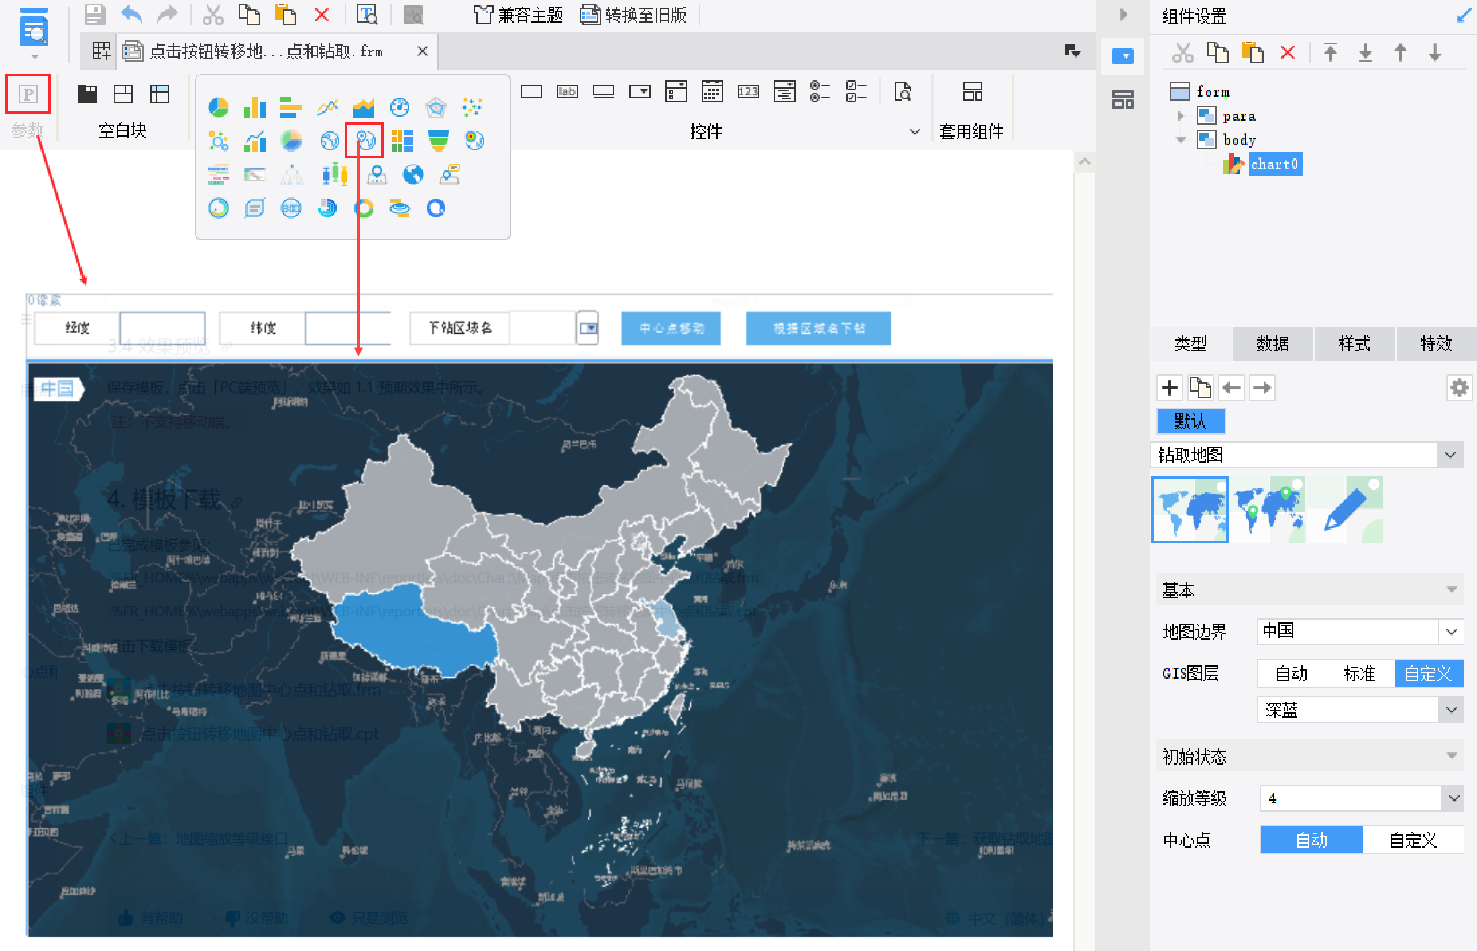Switch to the 数据 tab

1272,343
